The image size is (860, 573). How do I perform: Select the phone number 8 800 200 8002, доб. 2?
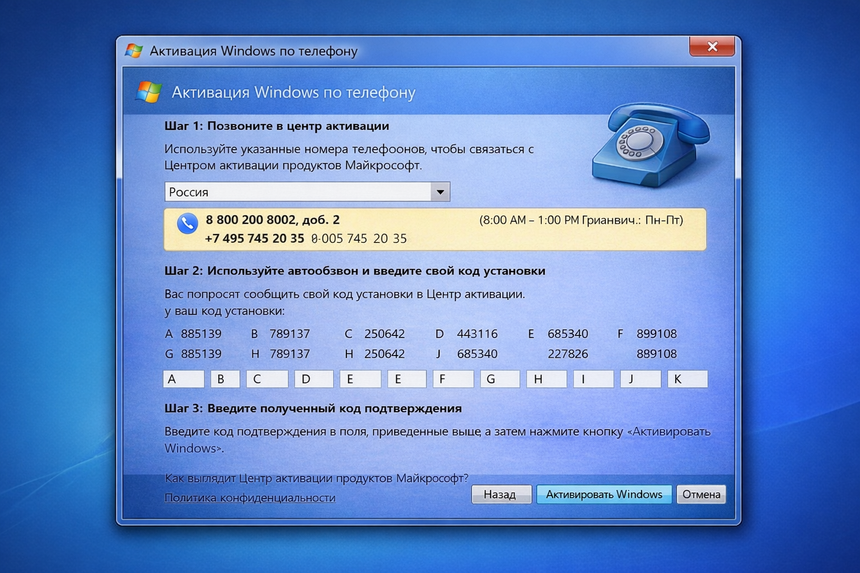pyautogui.click(x=273, y=220)
